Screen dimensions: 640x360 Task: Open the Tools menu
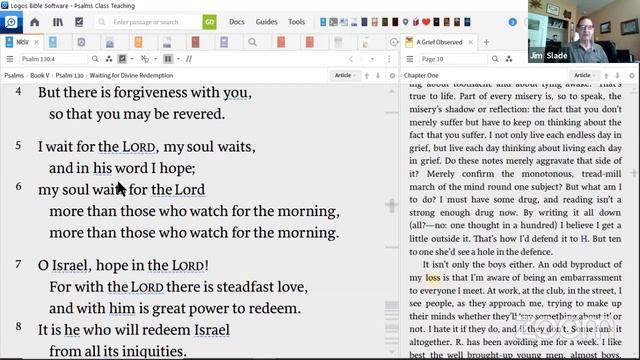click(x=296, y=22)
